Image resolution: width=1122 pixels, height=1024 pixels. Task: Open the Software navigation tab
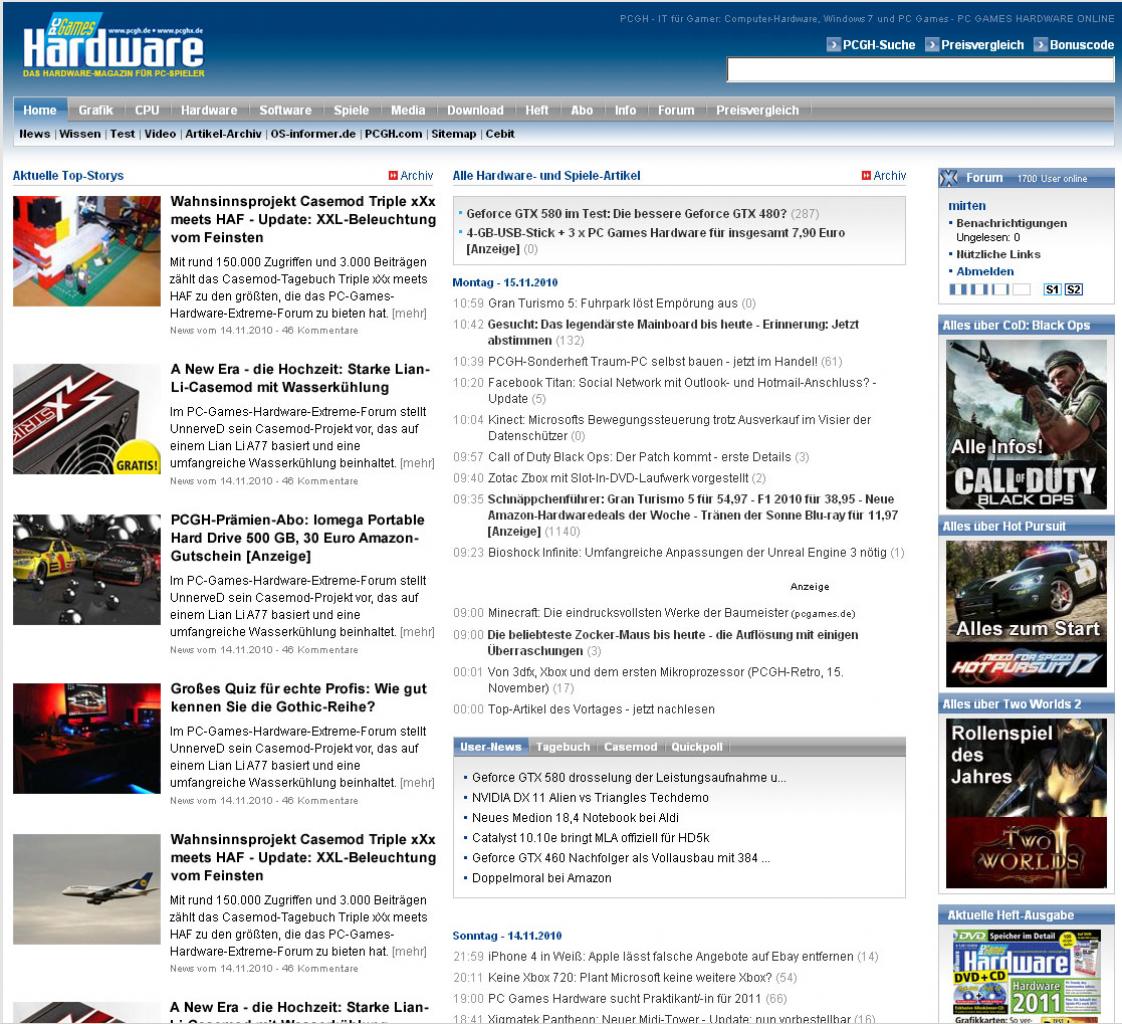(x=286, y=110)
